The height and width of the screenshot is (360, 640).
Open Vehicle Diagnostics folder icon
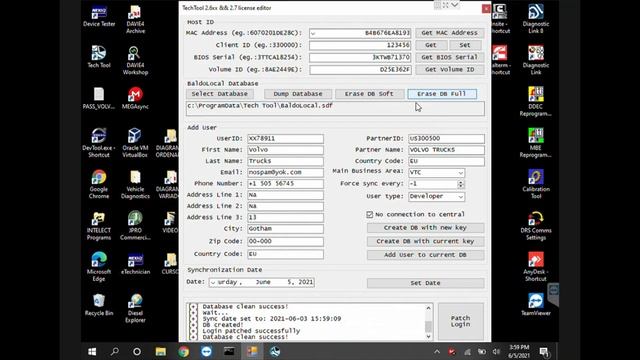(135, 184)
